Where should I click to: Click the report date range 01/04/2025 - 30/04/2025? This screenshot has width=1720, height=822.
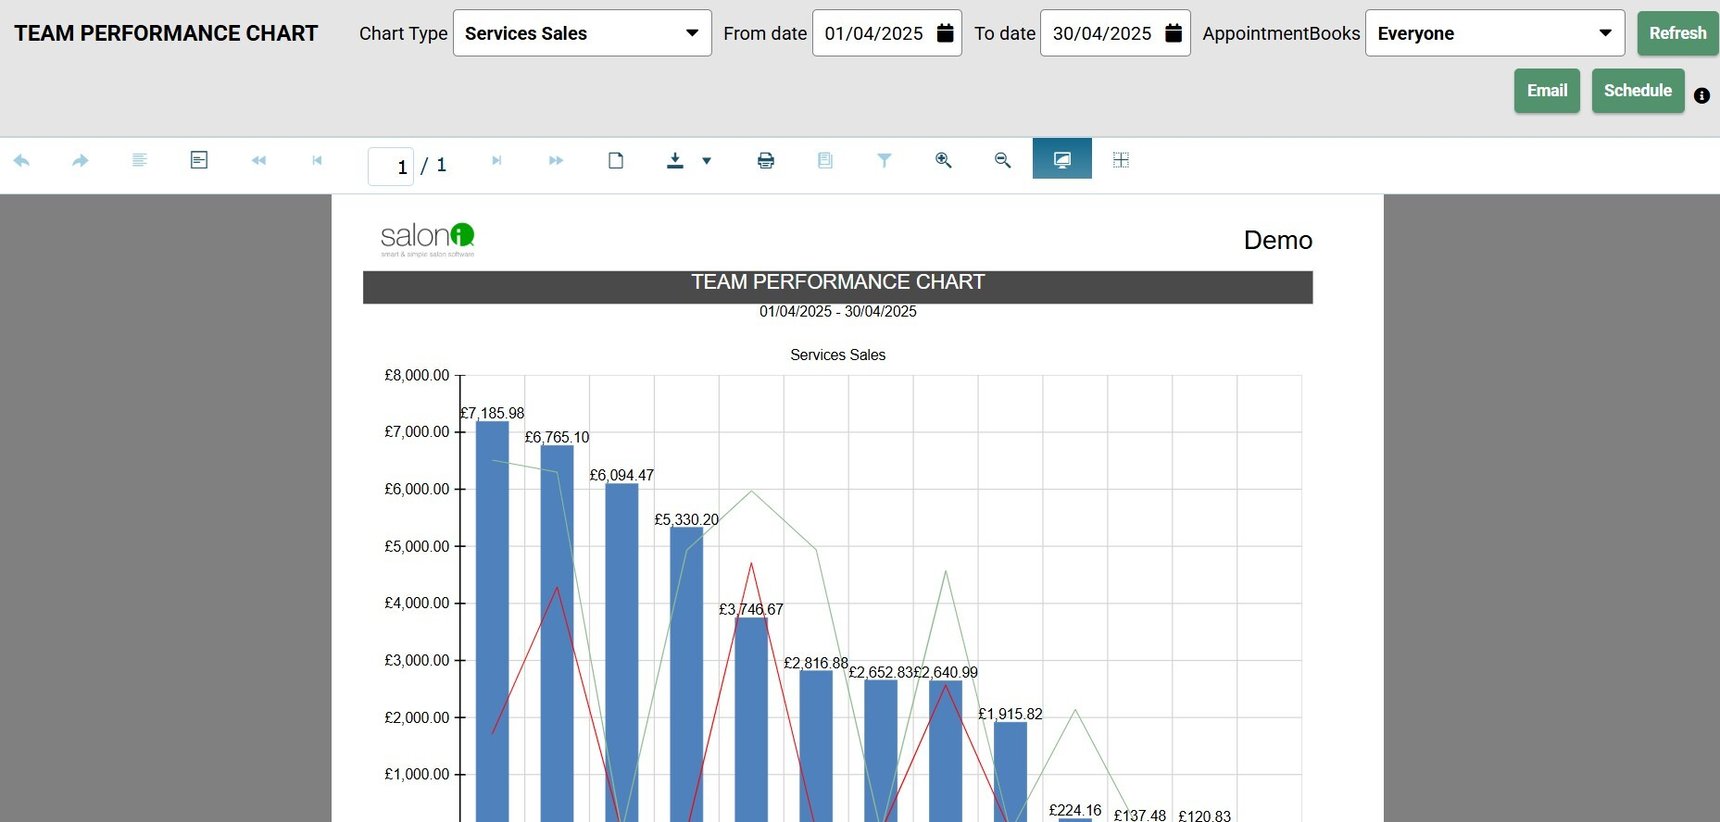838,311
